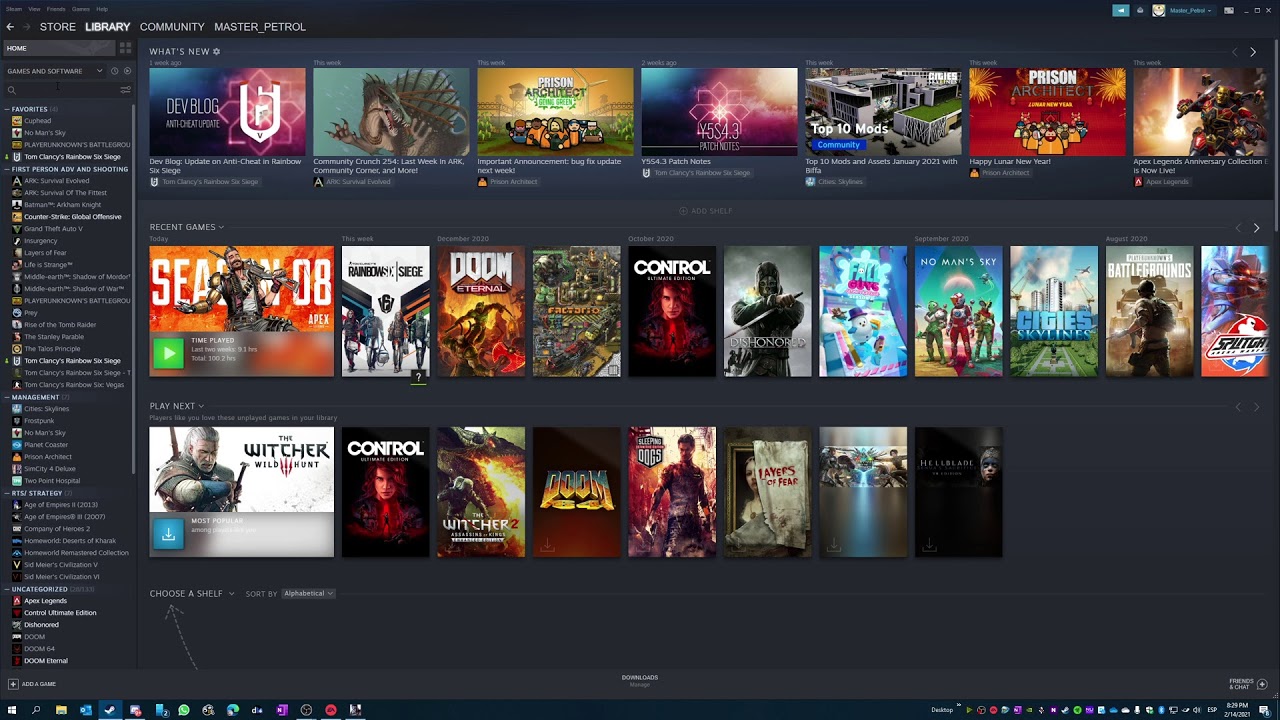Click the Master_Petrol profile avatar

(1158, 10)
